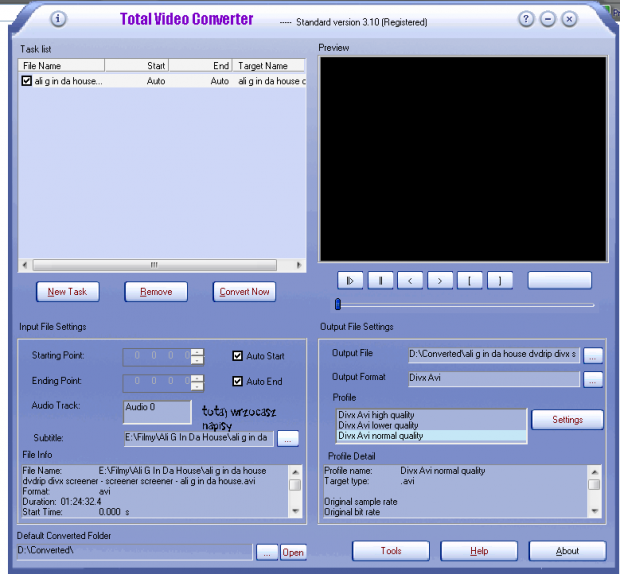Step backward with the left arrow button
Viewport: 620px width, 574px height.
tap(410, 280)
